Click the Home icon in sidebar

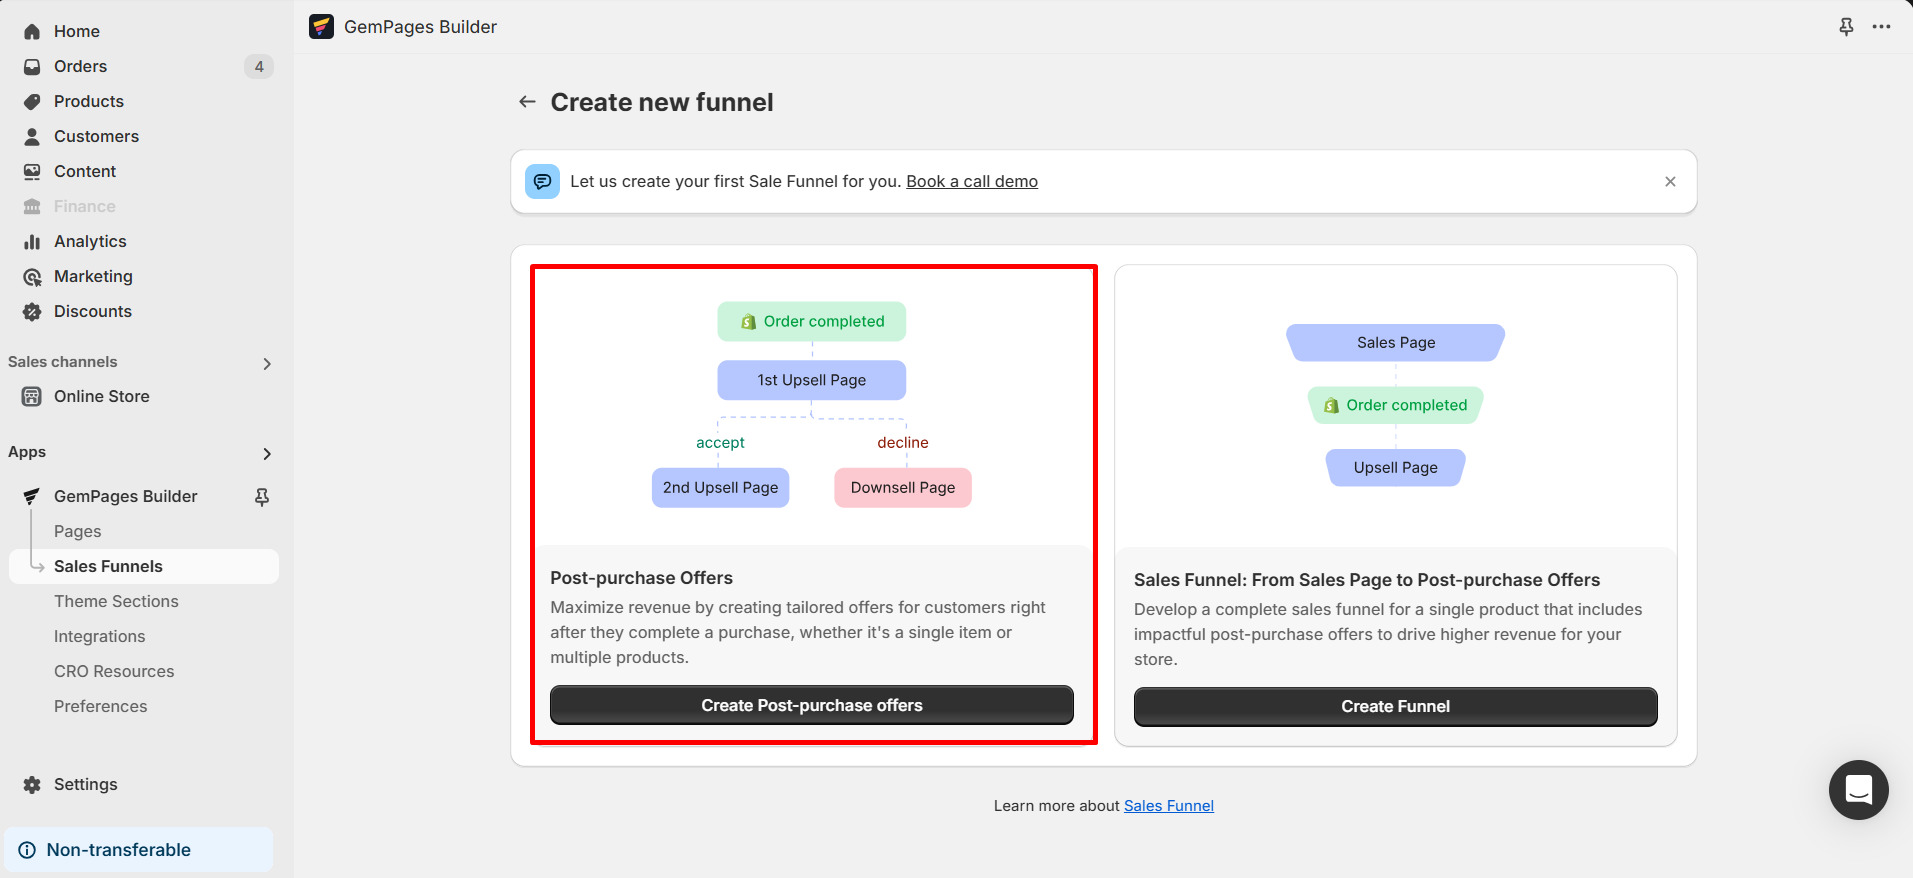click(x=32, y=32)
